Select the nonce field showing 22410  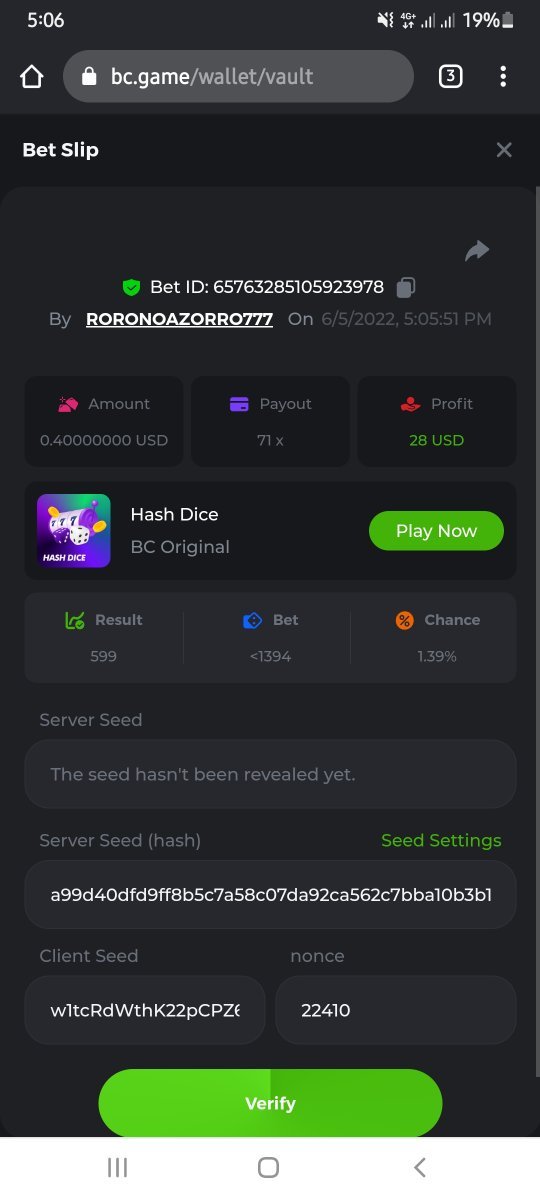396,1010
